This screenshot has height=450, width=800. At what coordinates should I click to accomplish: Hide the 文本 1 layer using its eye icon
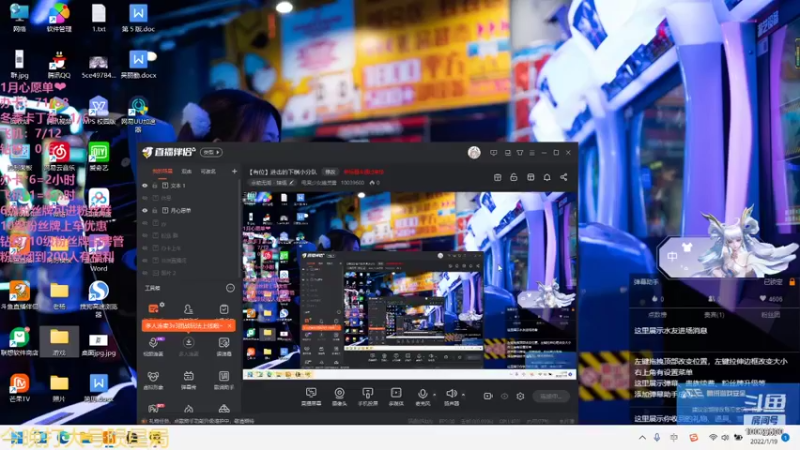point(145,186)
